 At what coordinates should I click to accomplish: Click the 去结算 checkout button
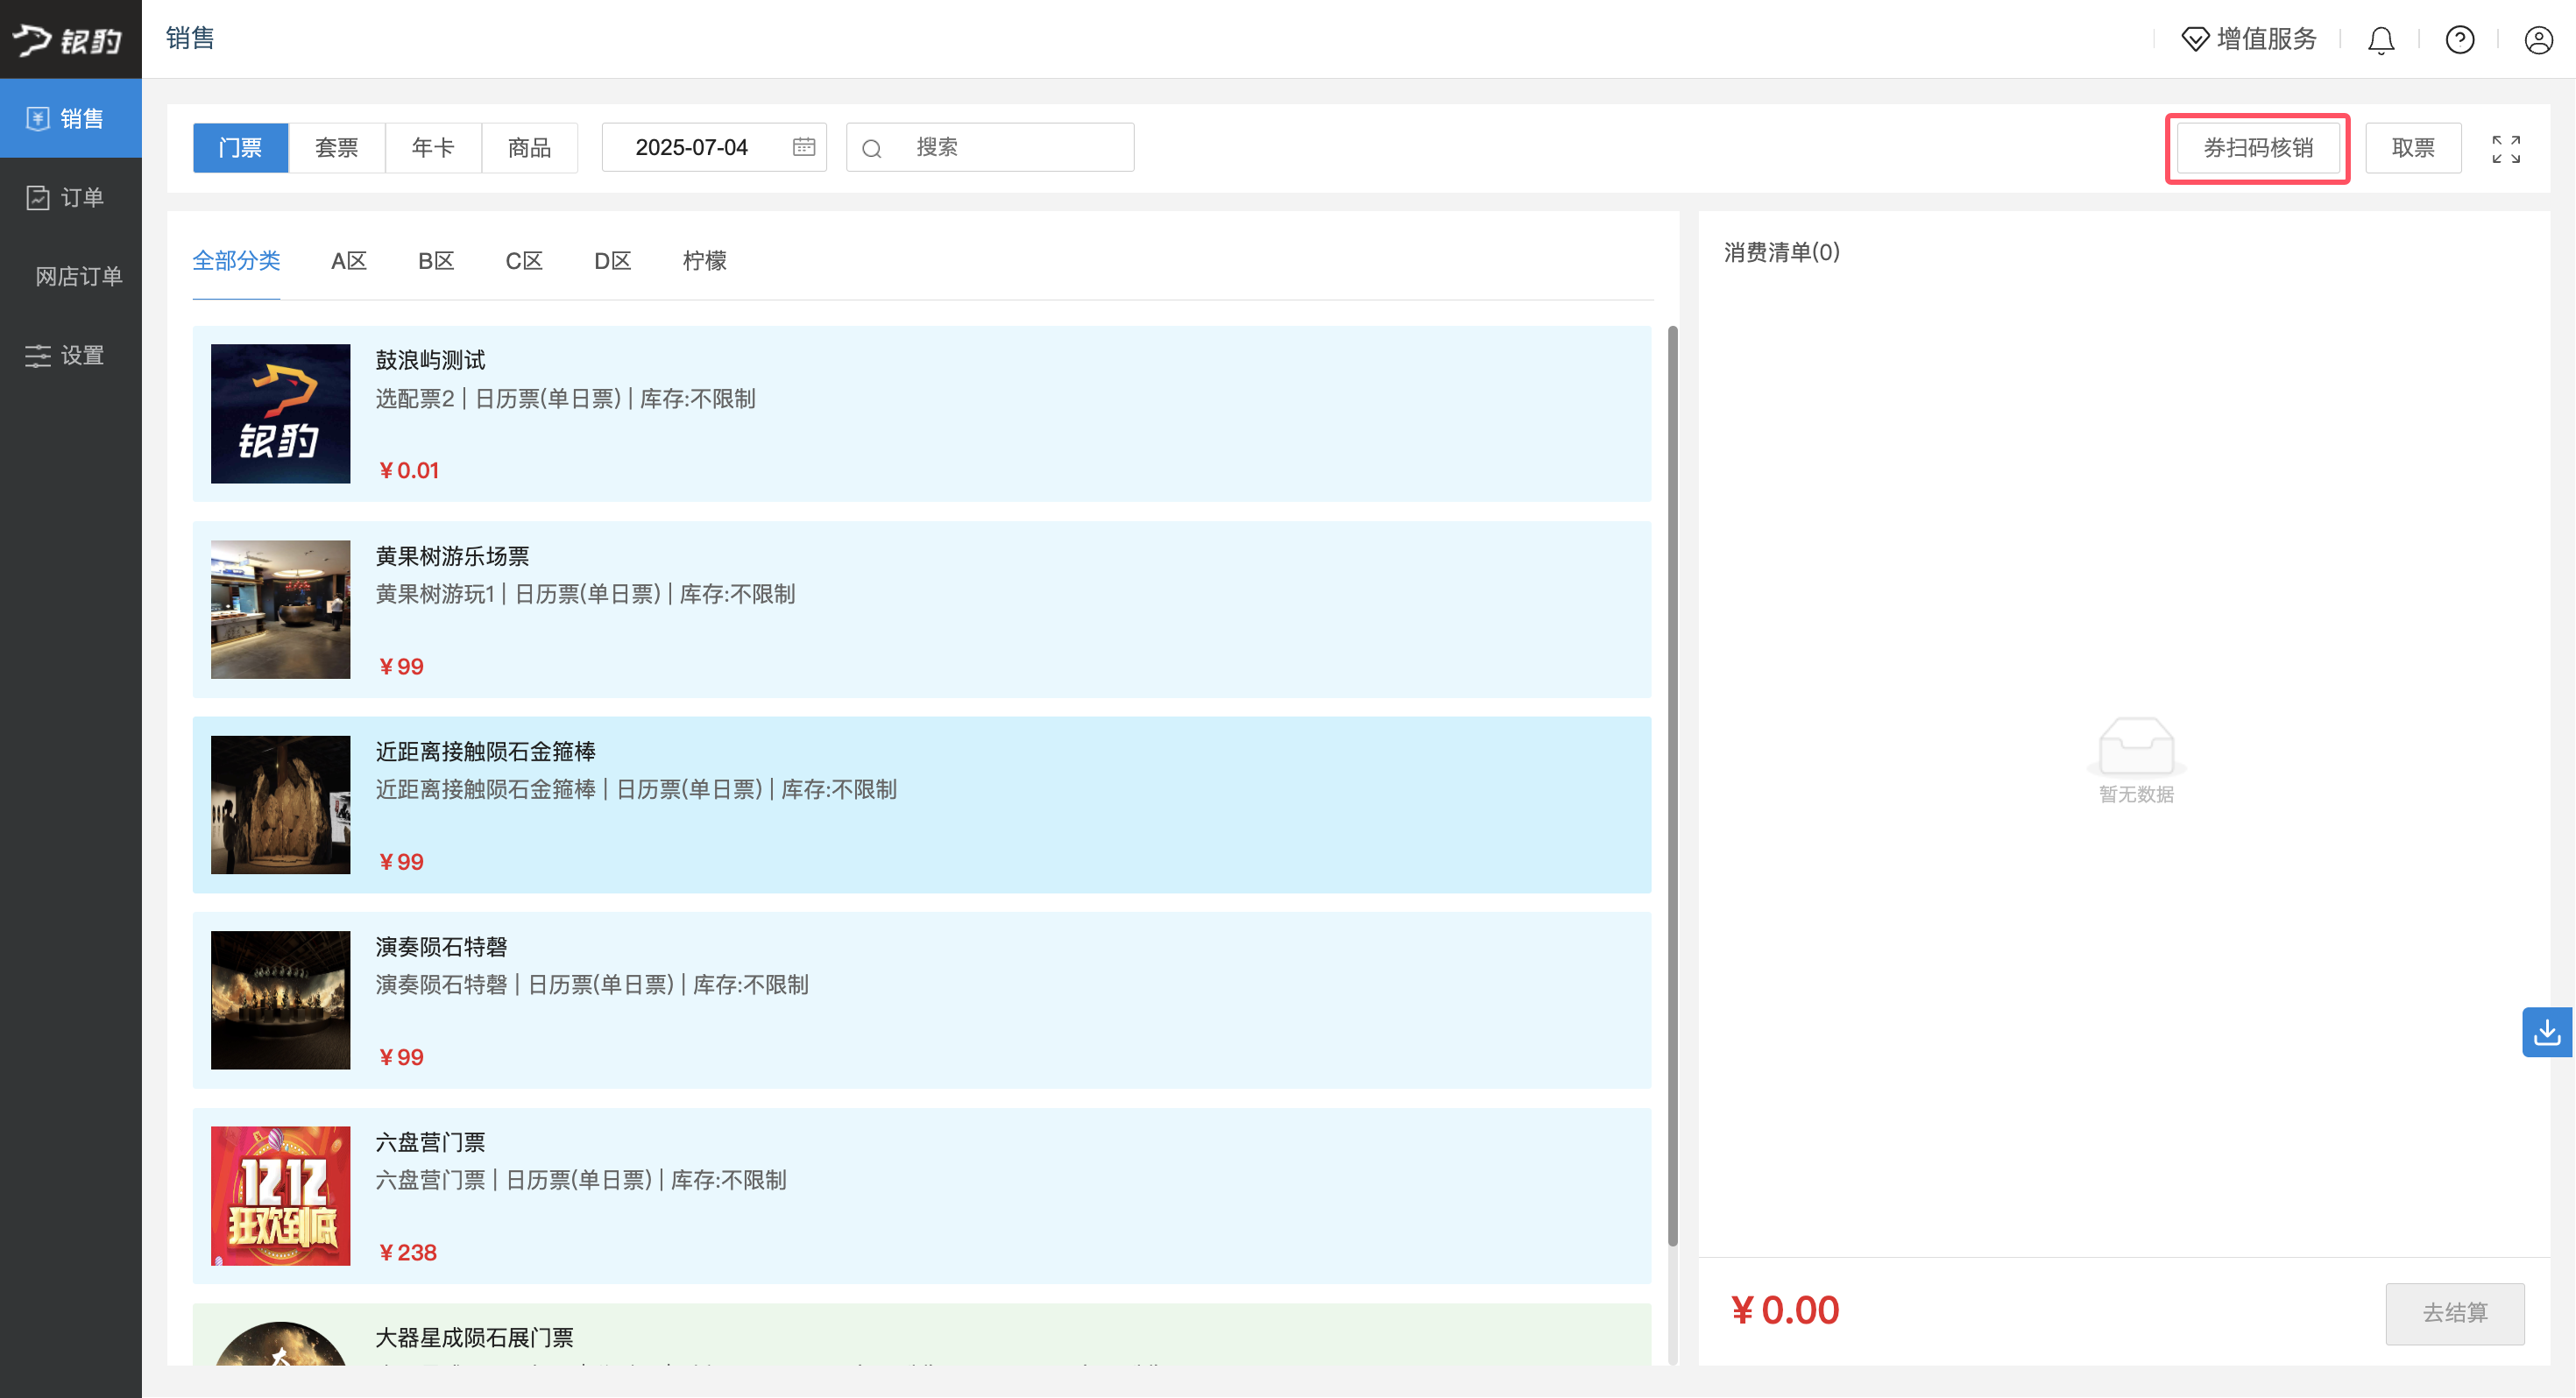(2455, 1313)
